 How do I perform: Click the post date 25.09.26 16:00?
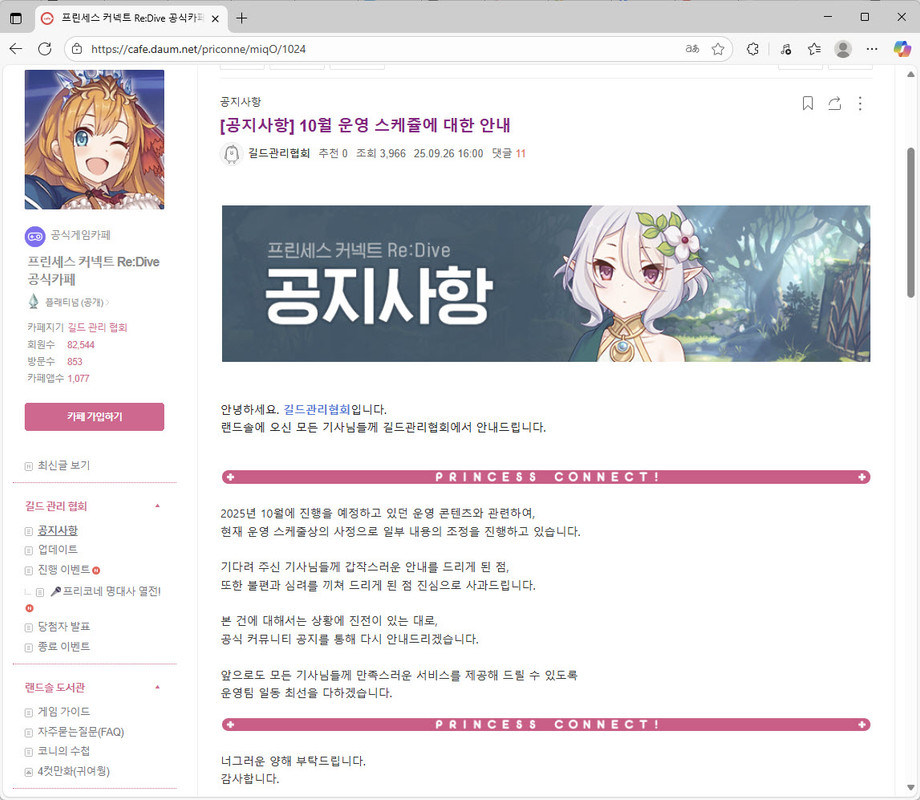(x=448, y=153)
